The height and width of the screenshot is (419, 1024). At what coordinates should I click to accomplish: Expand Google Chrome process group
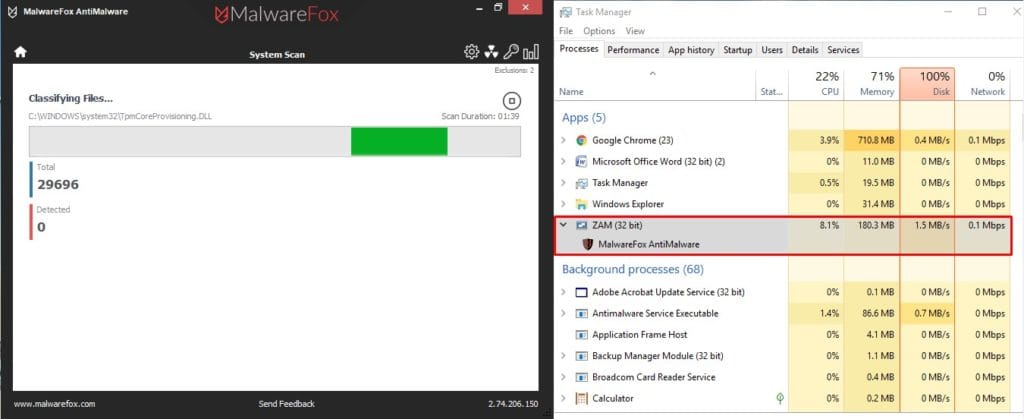tap(564, 140)
